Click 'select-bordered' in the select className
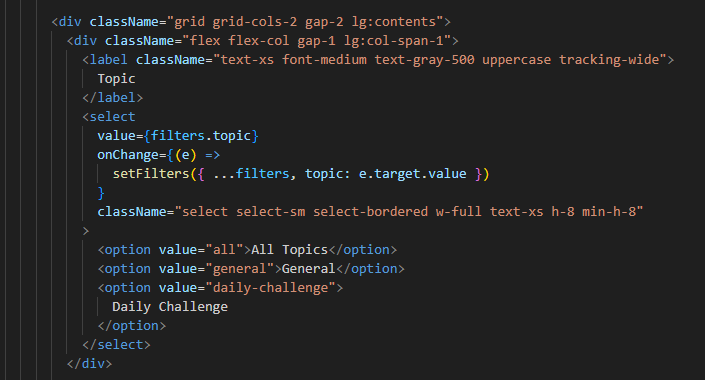The image size is (705, 380). pos(370,212)
